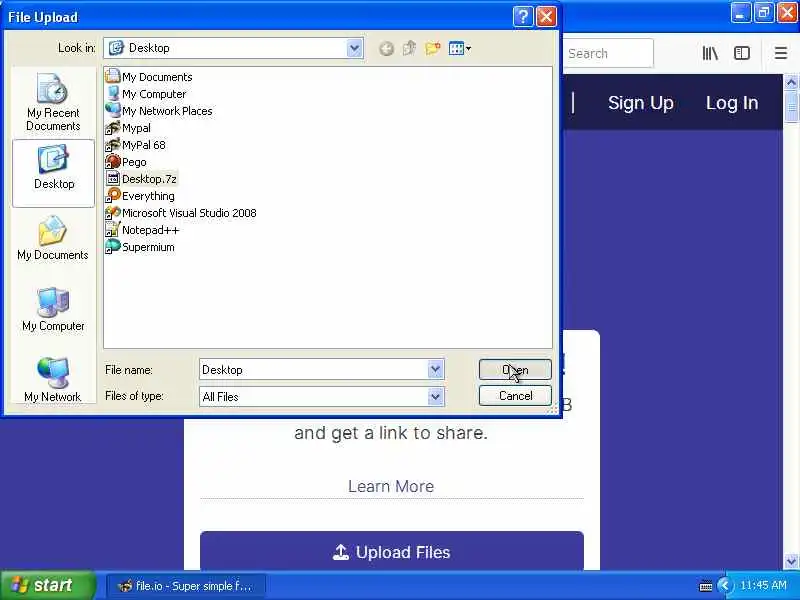Screen dimensions: 800x600
Task: Open My Network in the places bar
Action: [x=53, y=380]
